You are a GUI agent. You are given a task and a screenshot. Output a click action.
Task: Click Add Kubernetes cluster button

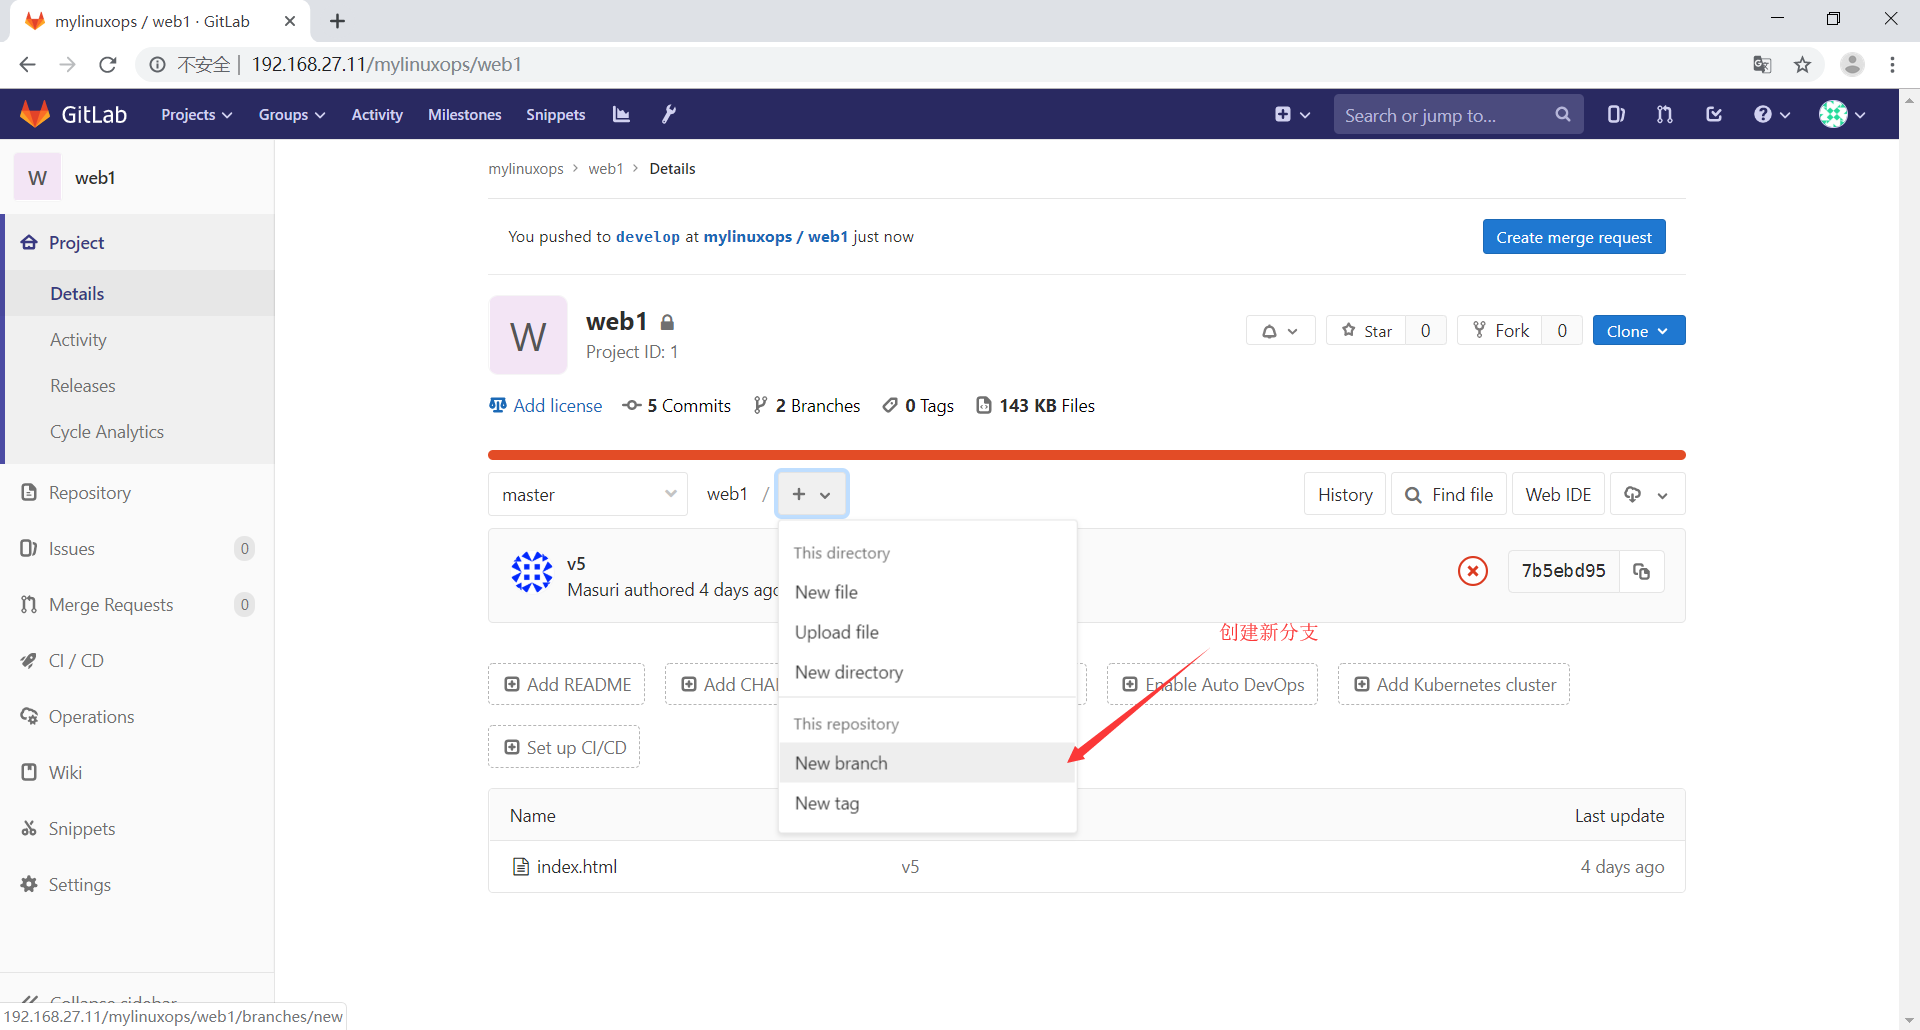(x=1453, y=684)
